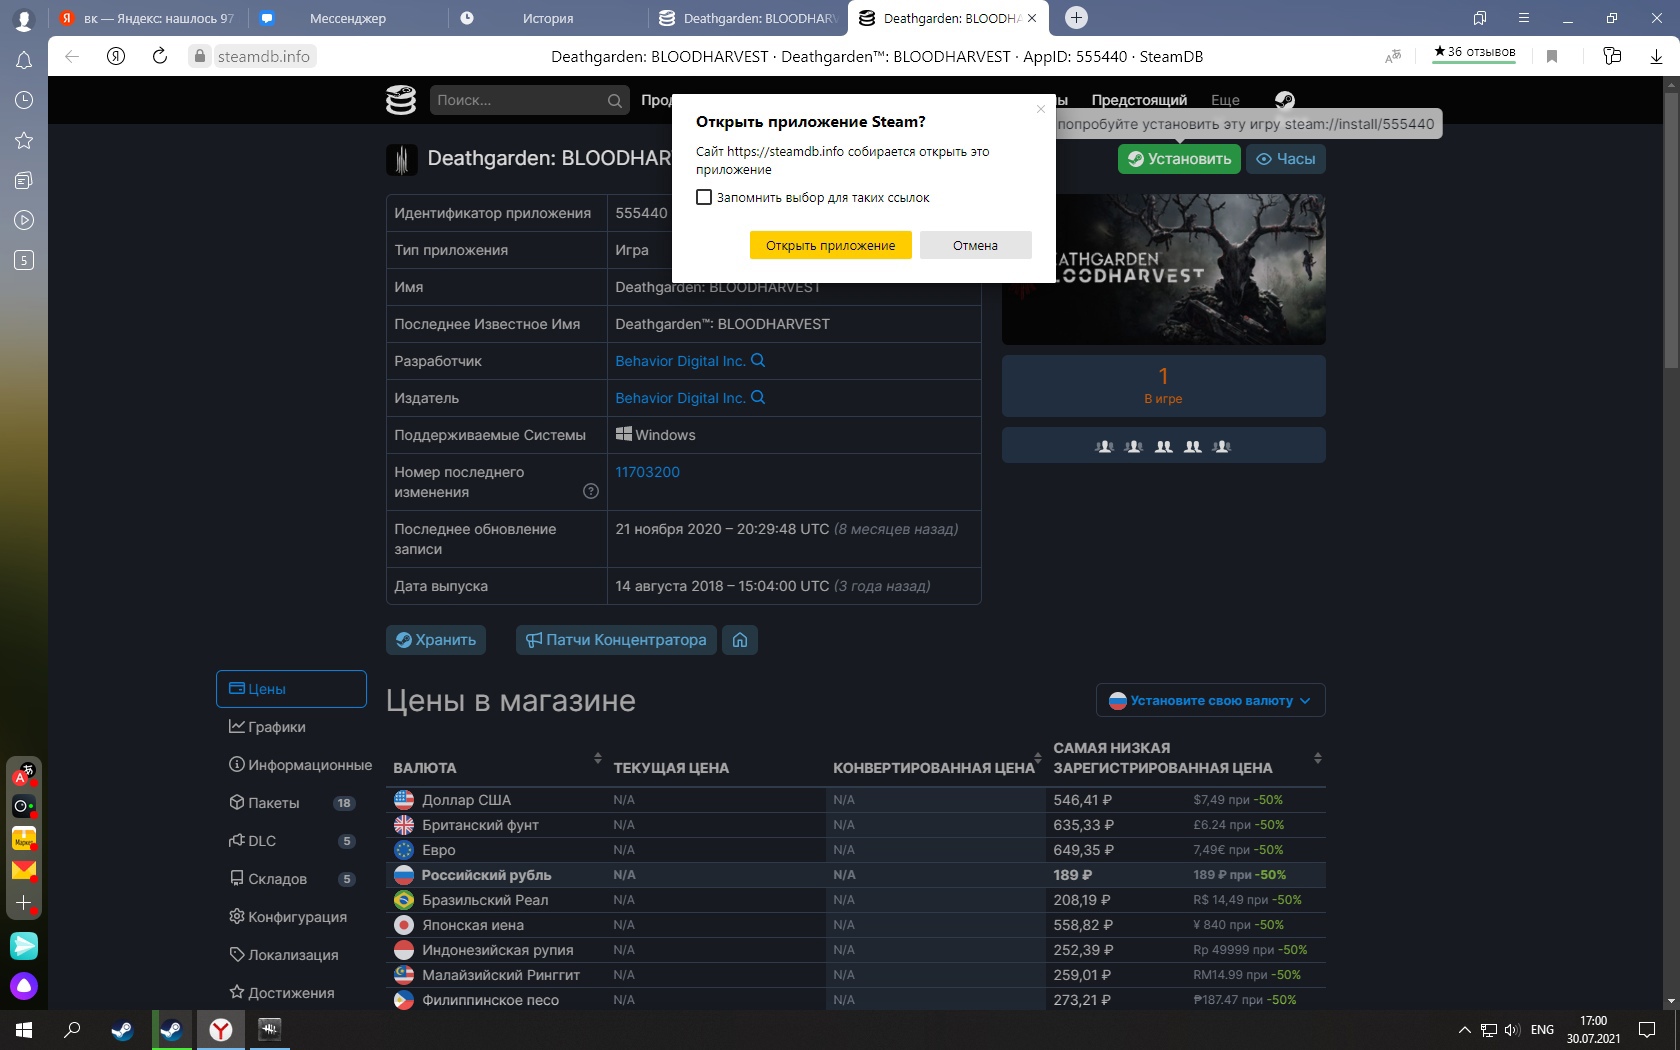Switch to the 'Мессенджер' browser tab
The height and width of the screenshot is (1050, 1680).
coord(346,18)
